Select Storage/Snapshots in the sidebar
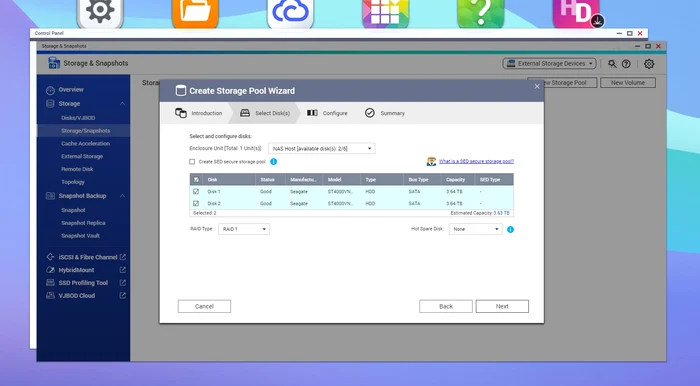The image size is (700, 386). pos(83,131)
